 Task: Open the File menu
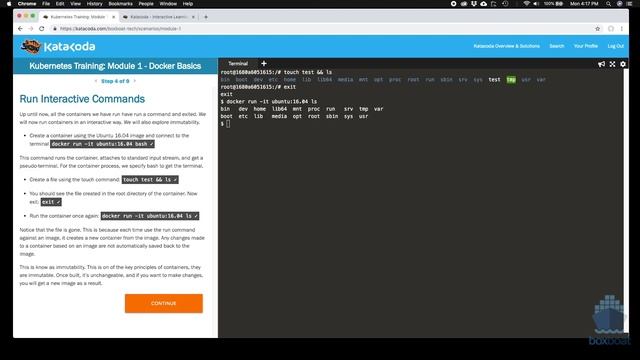pyautogui.click(x=46, y=4)
